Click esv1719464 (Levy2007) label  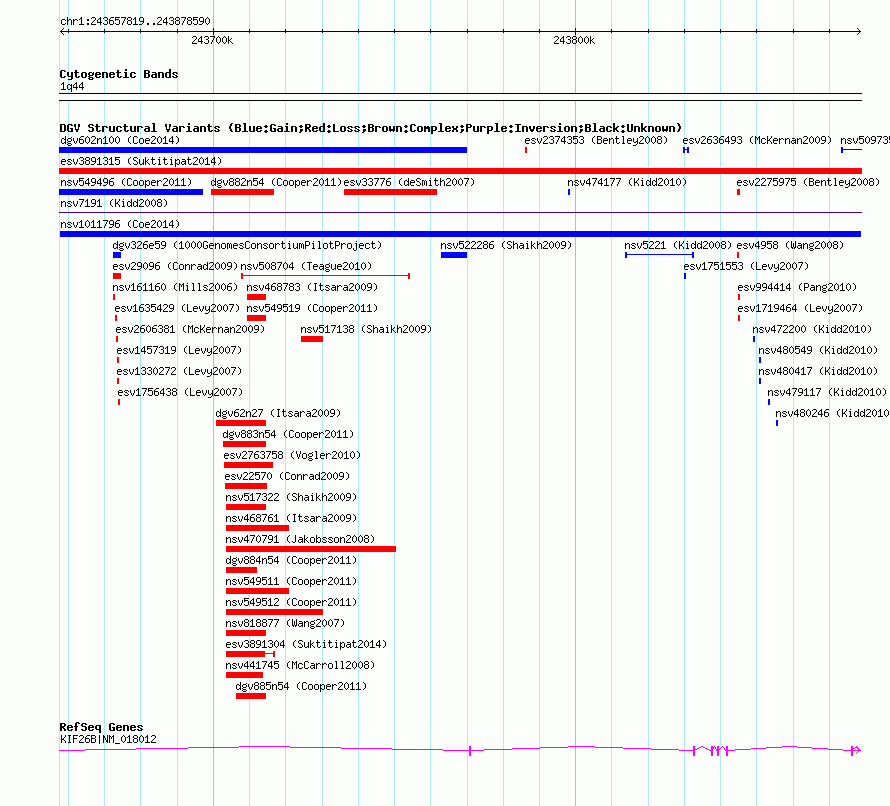click(x=800, y=308)
